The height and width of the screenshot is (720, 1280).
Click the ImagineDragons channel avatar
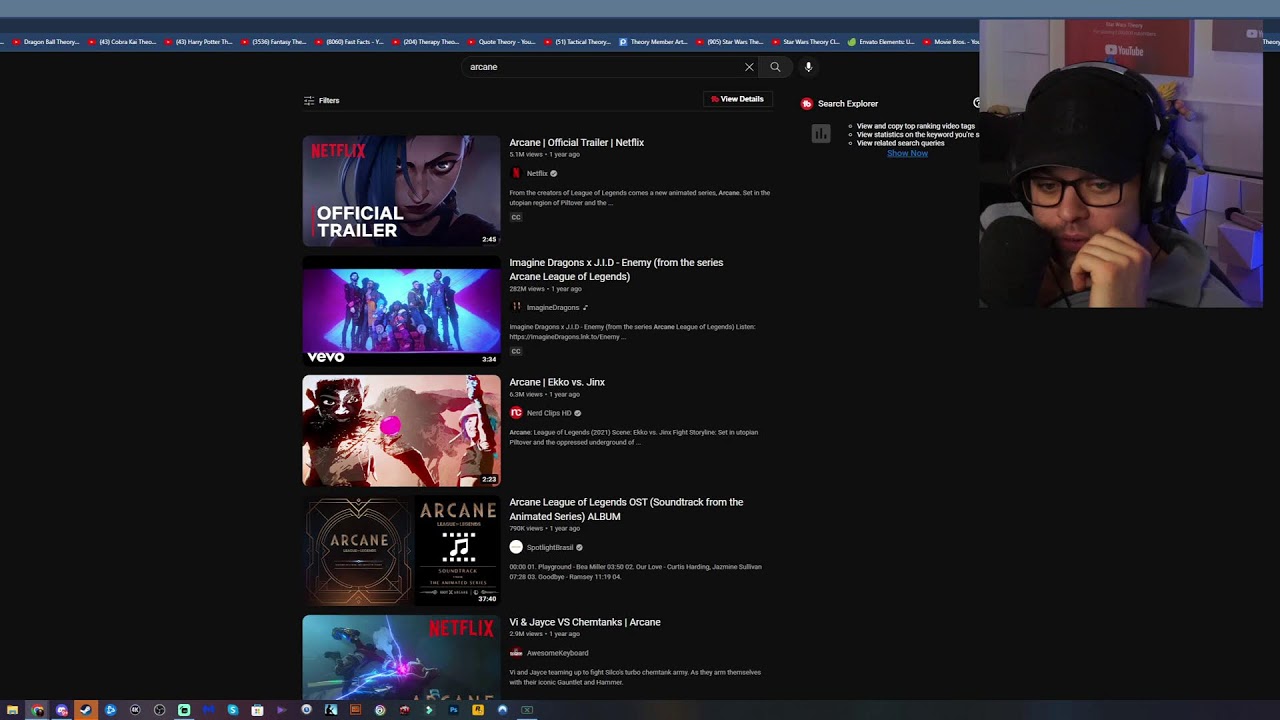click(x=516, y=307)
